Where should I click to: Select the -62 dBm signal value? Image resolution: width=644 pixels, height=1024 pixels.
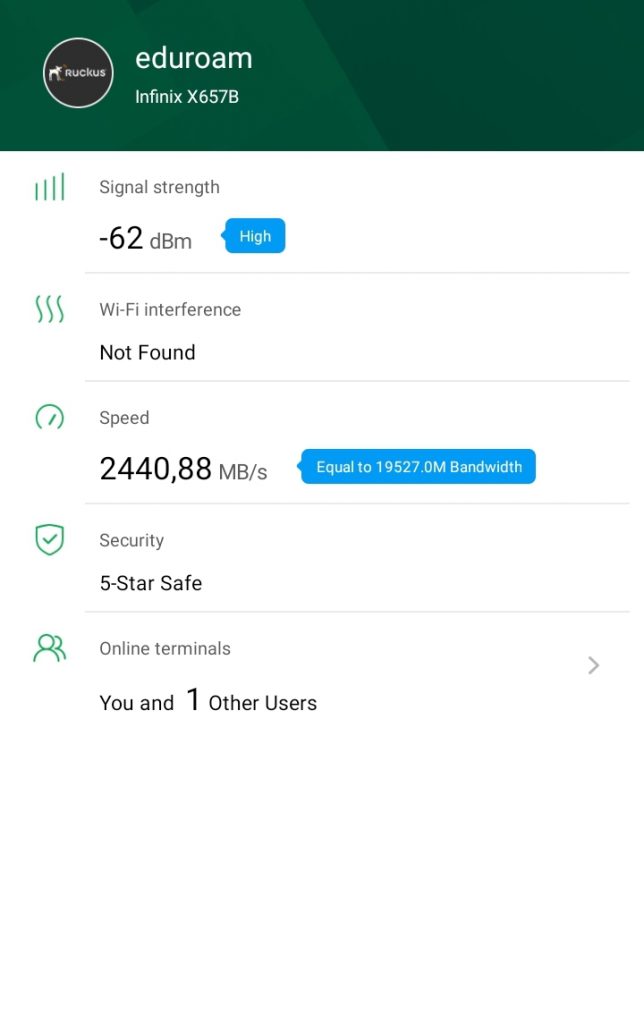pyautogui.click(x=145, y=239)
